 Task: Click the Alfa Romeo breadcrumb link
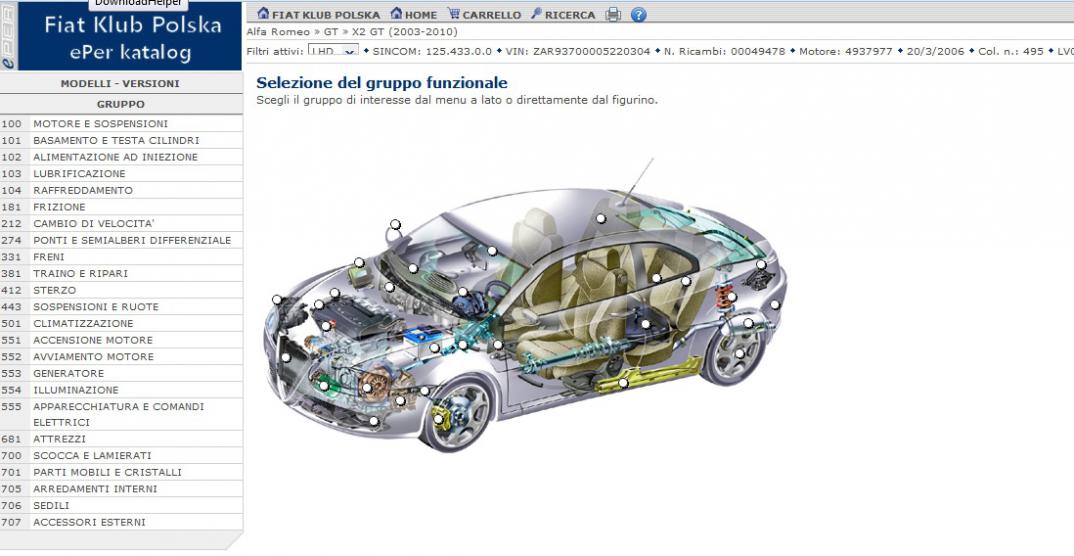[x=278, y=32]
